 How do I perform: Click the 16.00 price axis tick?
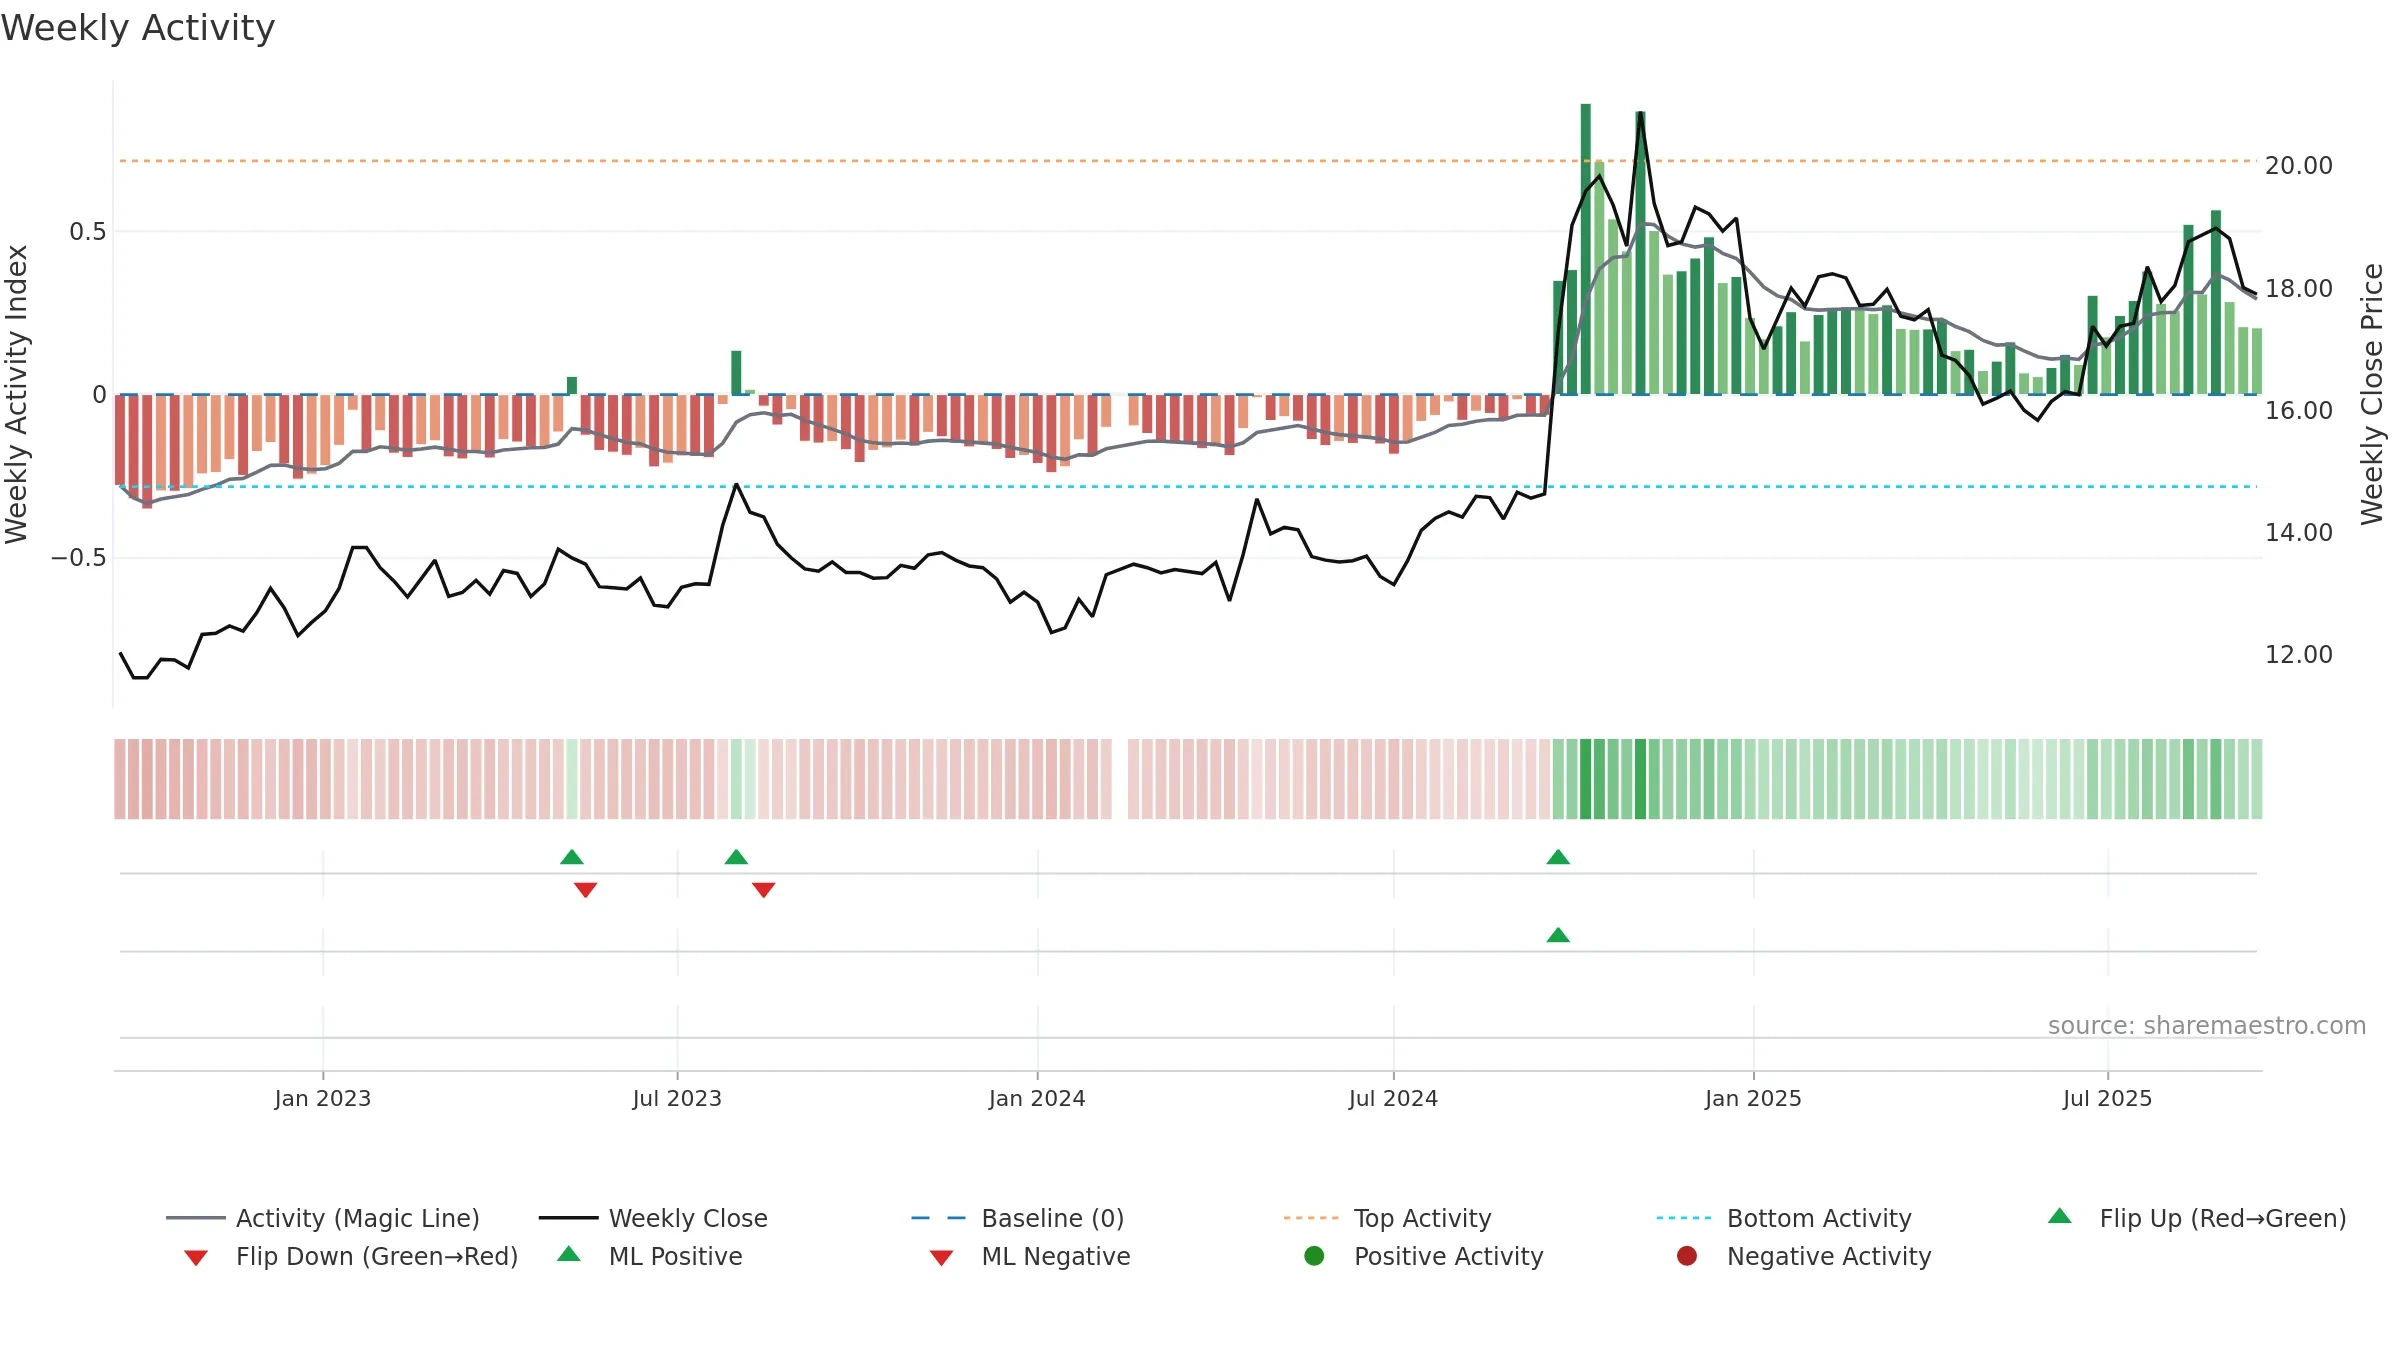tap(2298, 410)
